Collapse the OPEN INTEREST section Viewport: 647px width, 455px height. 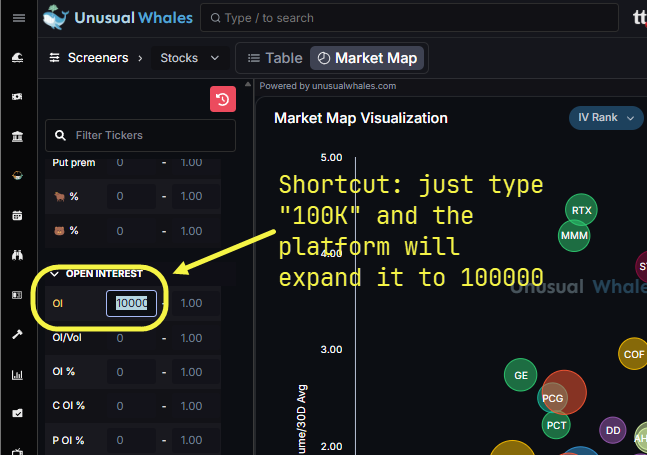[x=54, y=274]
